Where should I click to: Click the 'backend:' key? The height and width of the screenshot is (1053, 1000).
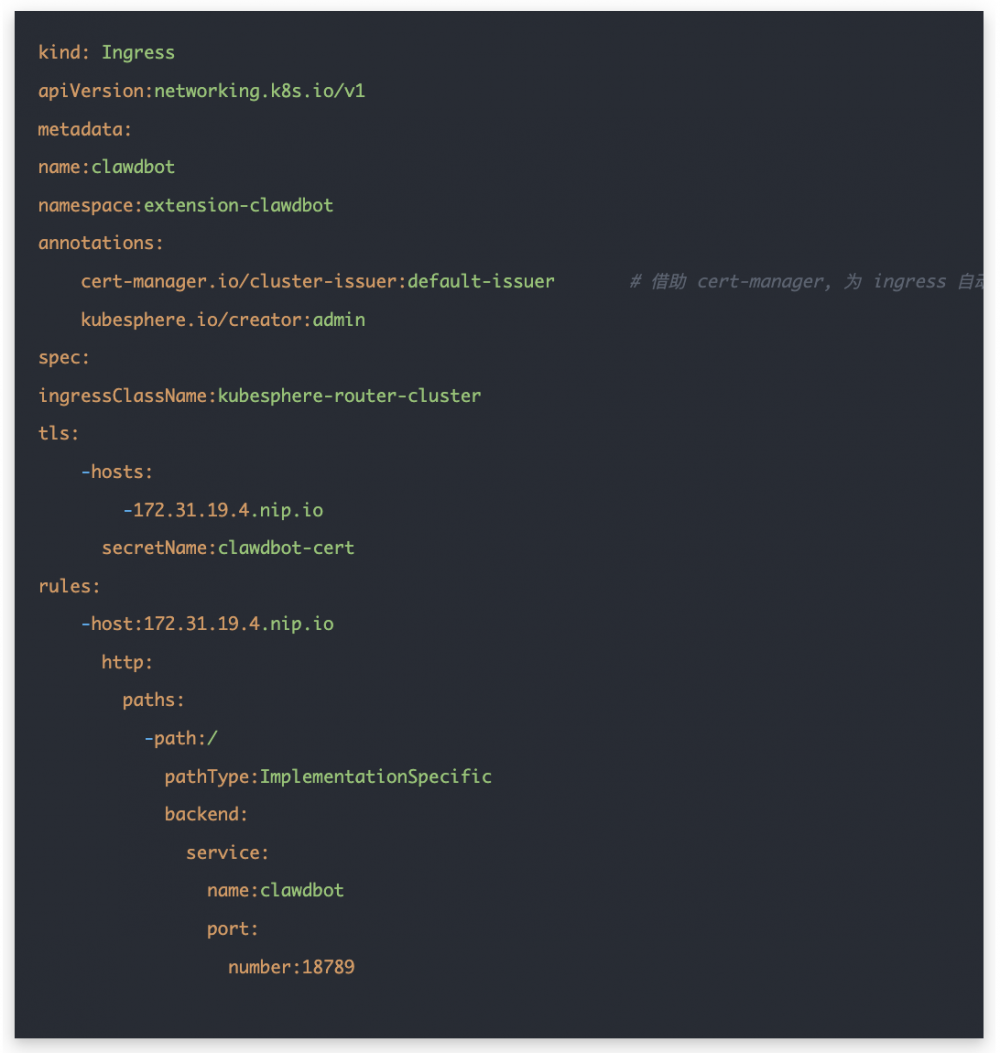206,814
